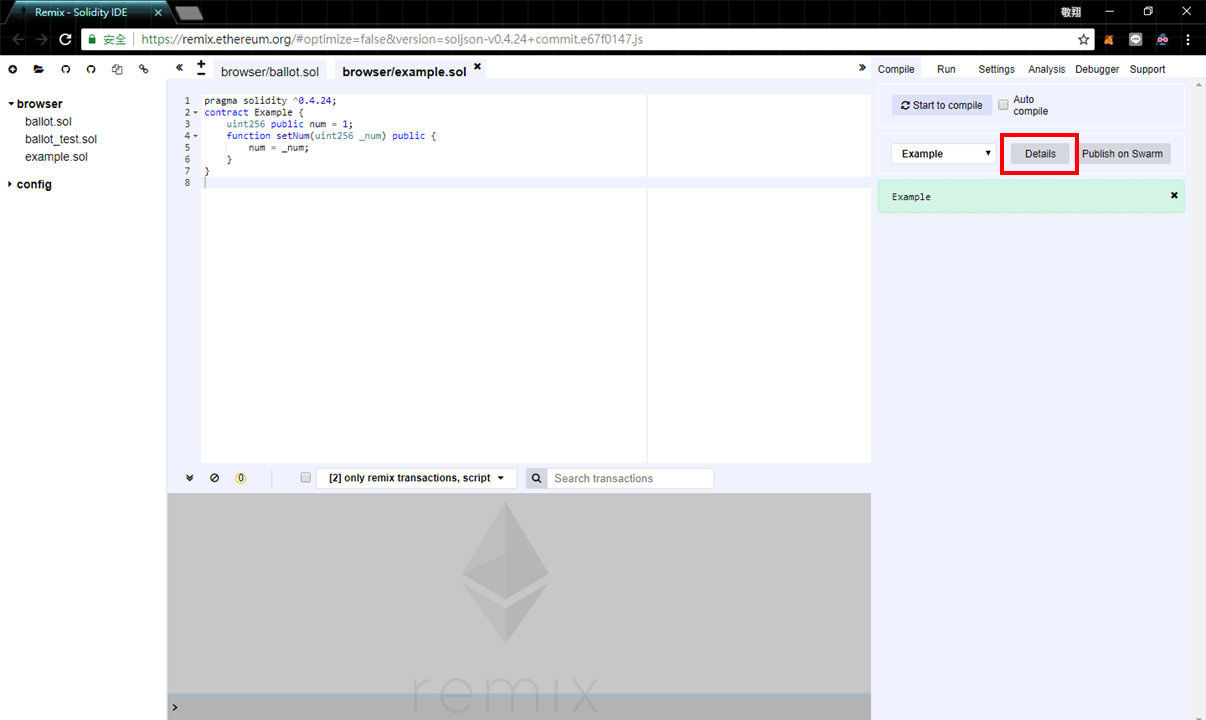Expand the config folder in file explorer

(10, 184)
